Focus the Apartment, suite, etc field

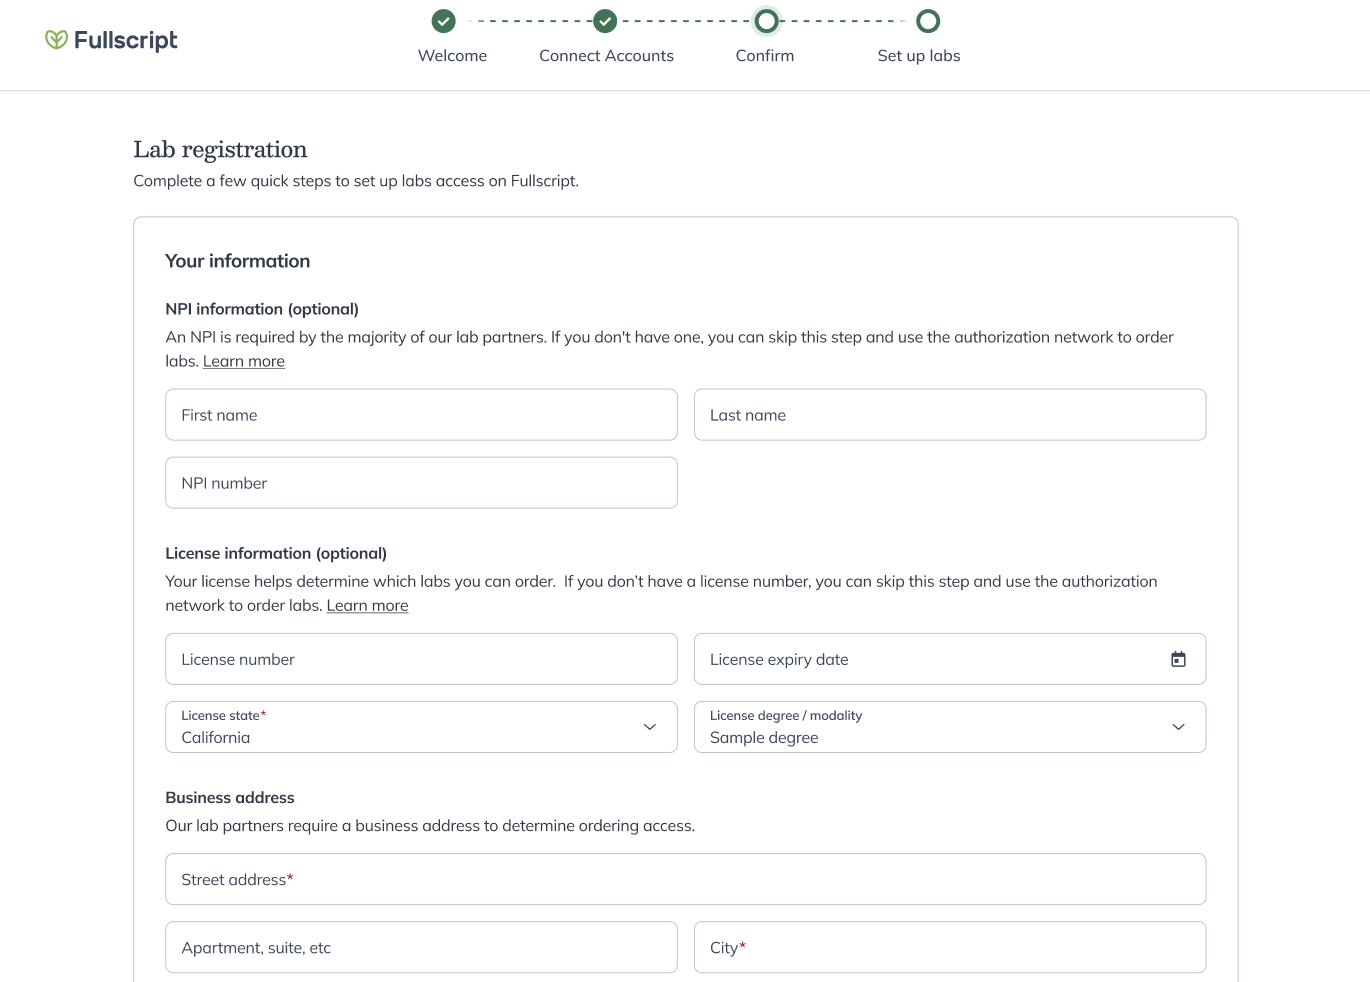[421, 947]
